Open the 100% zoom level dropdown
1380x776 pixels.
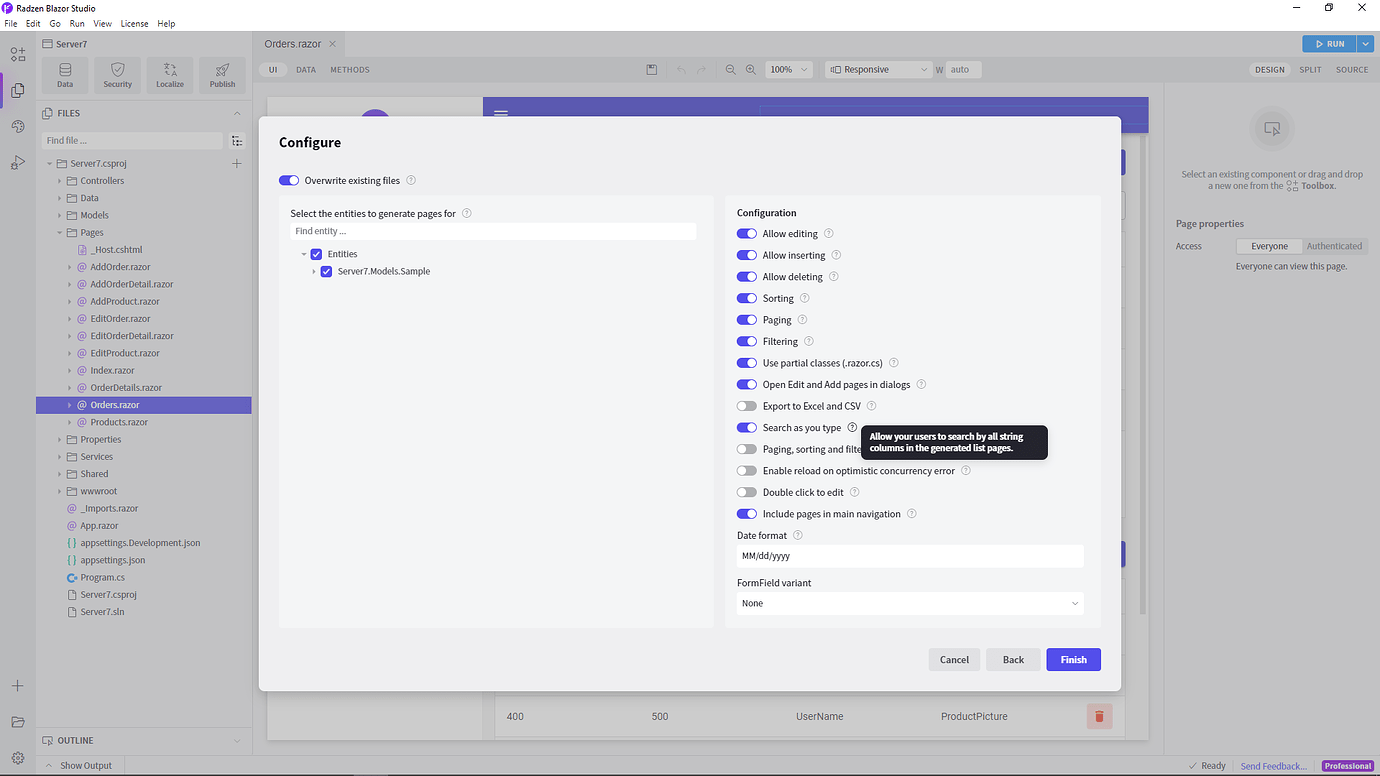pyautogui.click(x=789, y=69)
